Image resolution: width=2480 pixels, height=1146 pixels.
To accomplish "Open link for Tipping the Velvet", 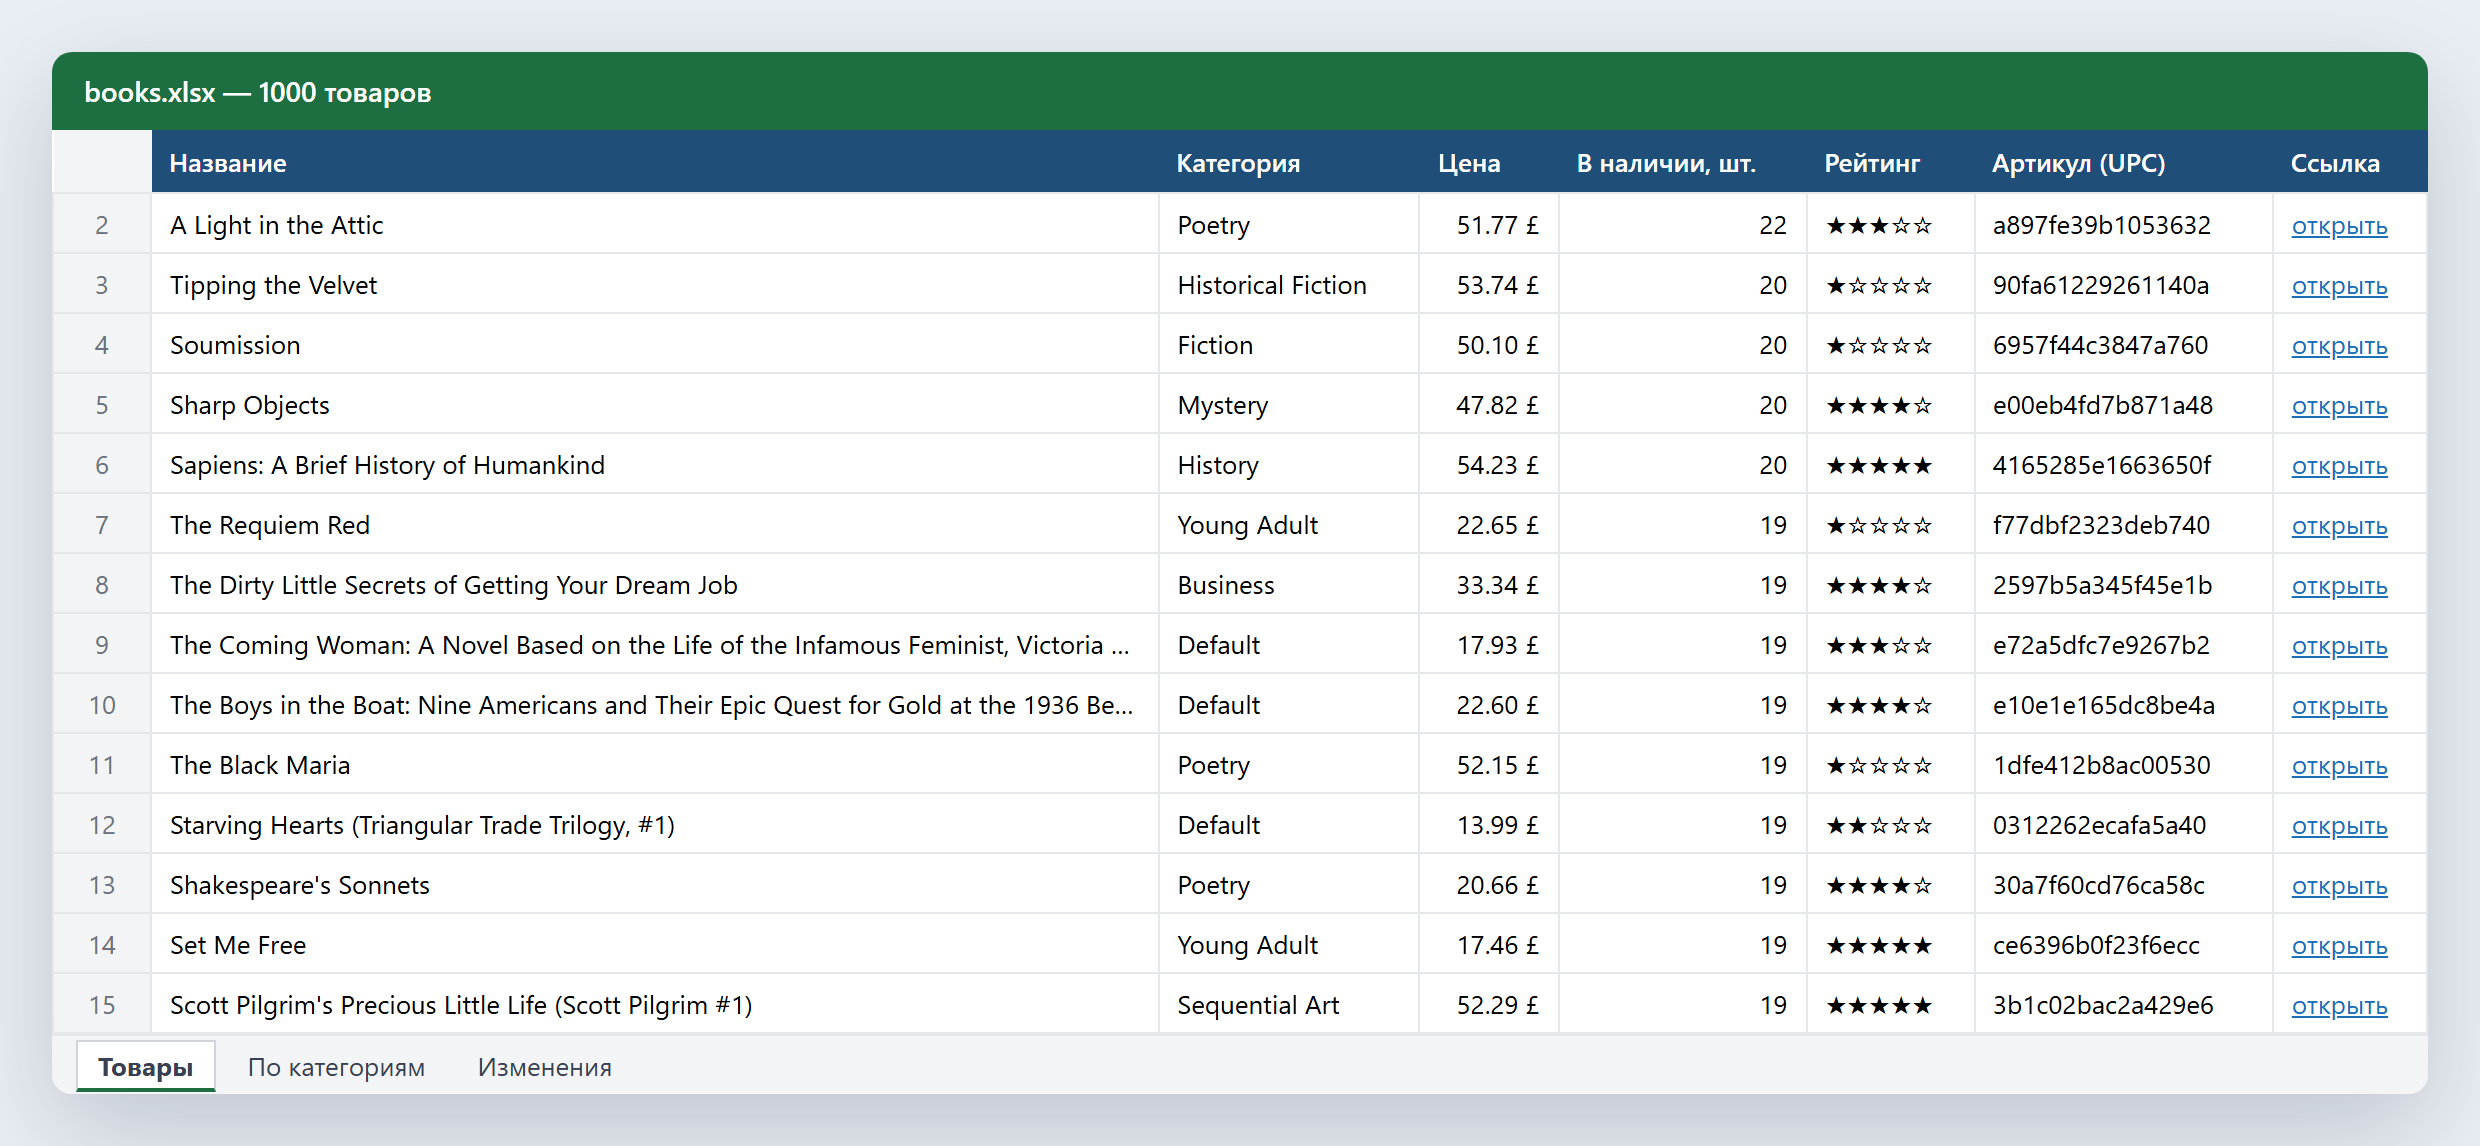I will (2339, 286).
